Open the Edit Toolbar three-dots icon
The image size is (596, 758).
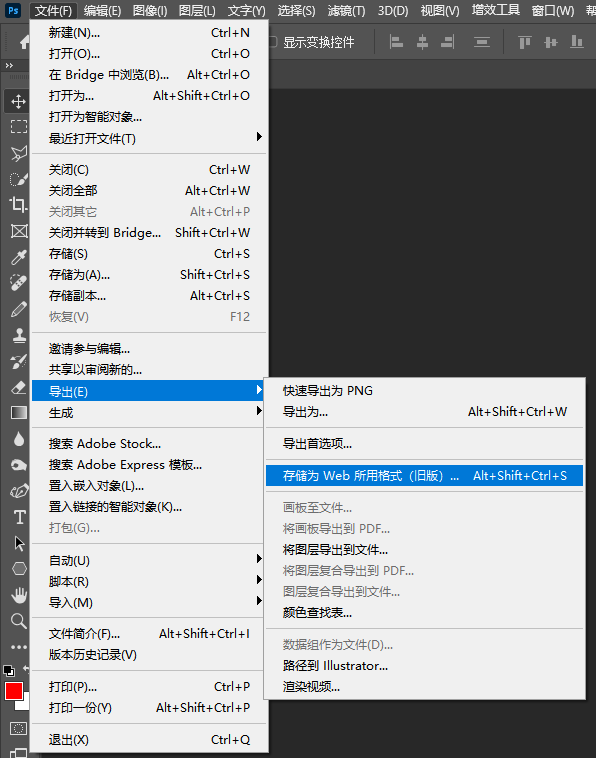pyautogui.click(x=18, y=647)
